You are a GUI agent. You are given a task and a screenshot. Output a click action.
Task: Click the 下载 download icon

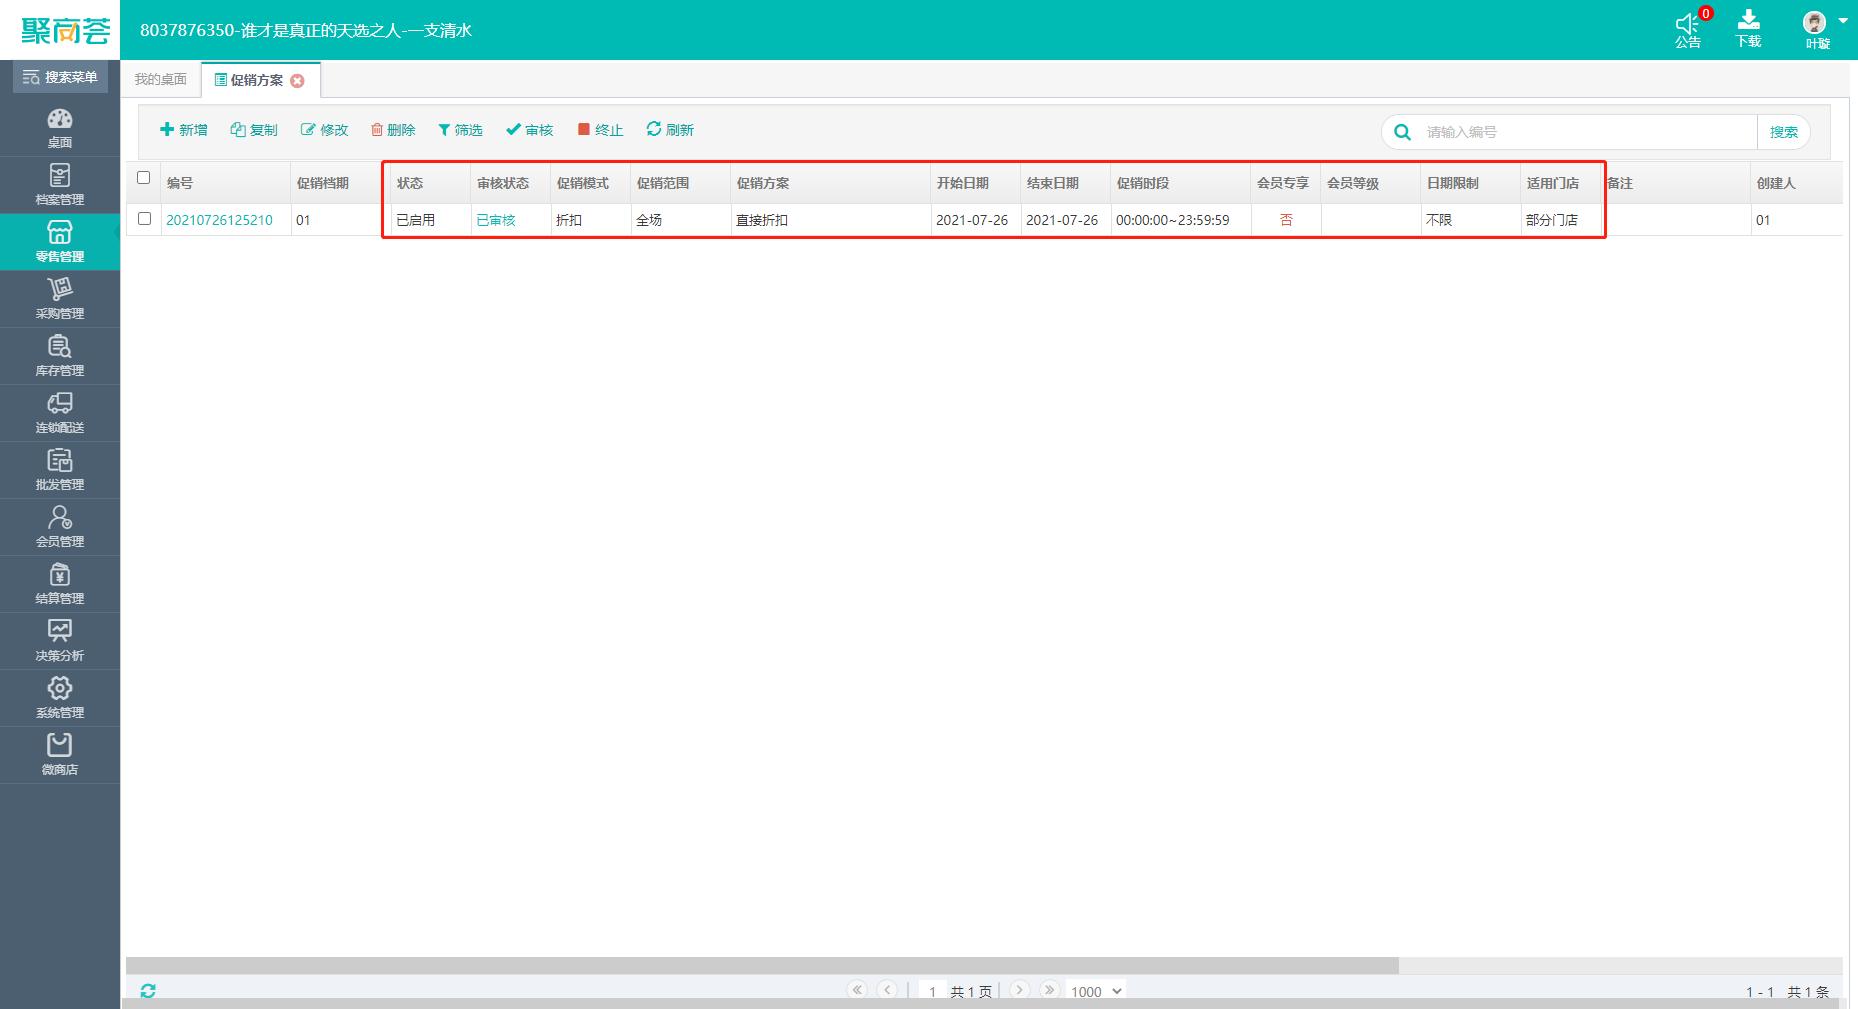pyautogui.click(x=1749, y=20)
